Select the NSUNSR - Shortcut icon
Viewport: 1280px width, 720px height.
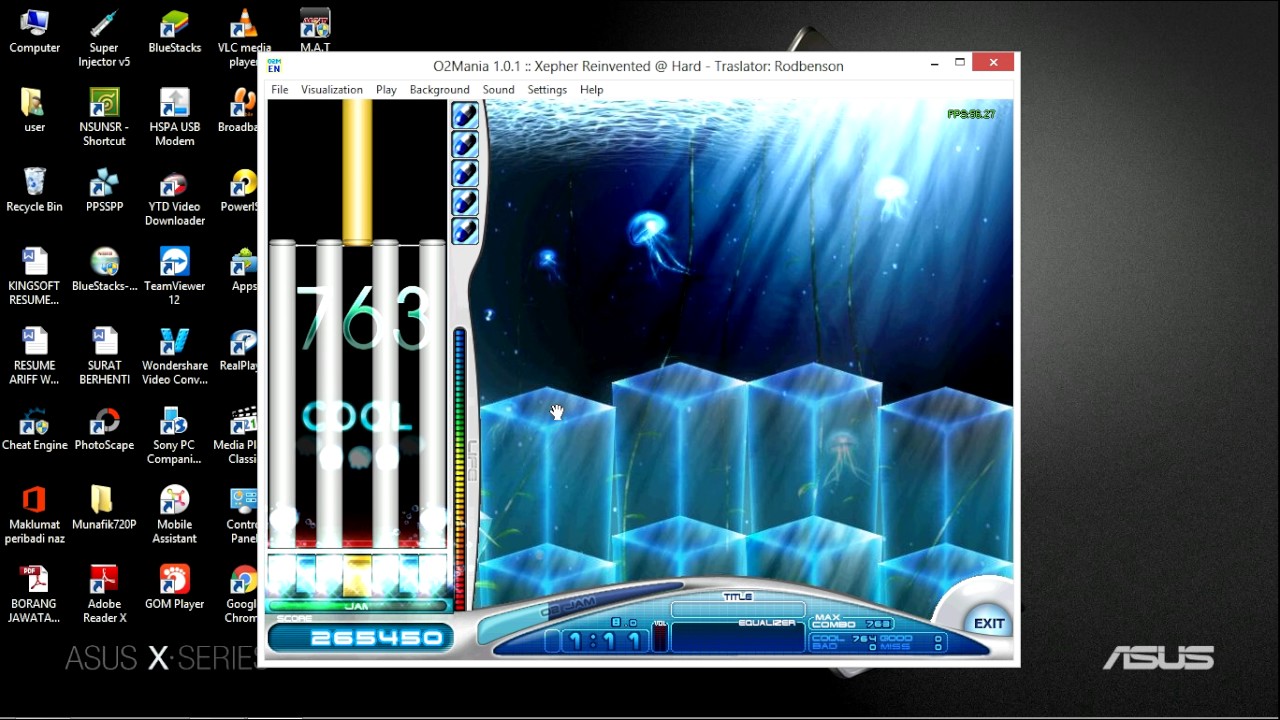(104, 117)
